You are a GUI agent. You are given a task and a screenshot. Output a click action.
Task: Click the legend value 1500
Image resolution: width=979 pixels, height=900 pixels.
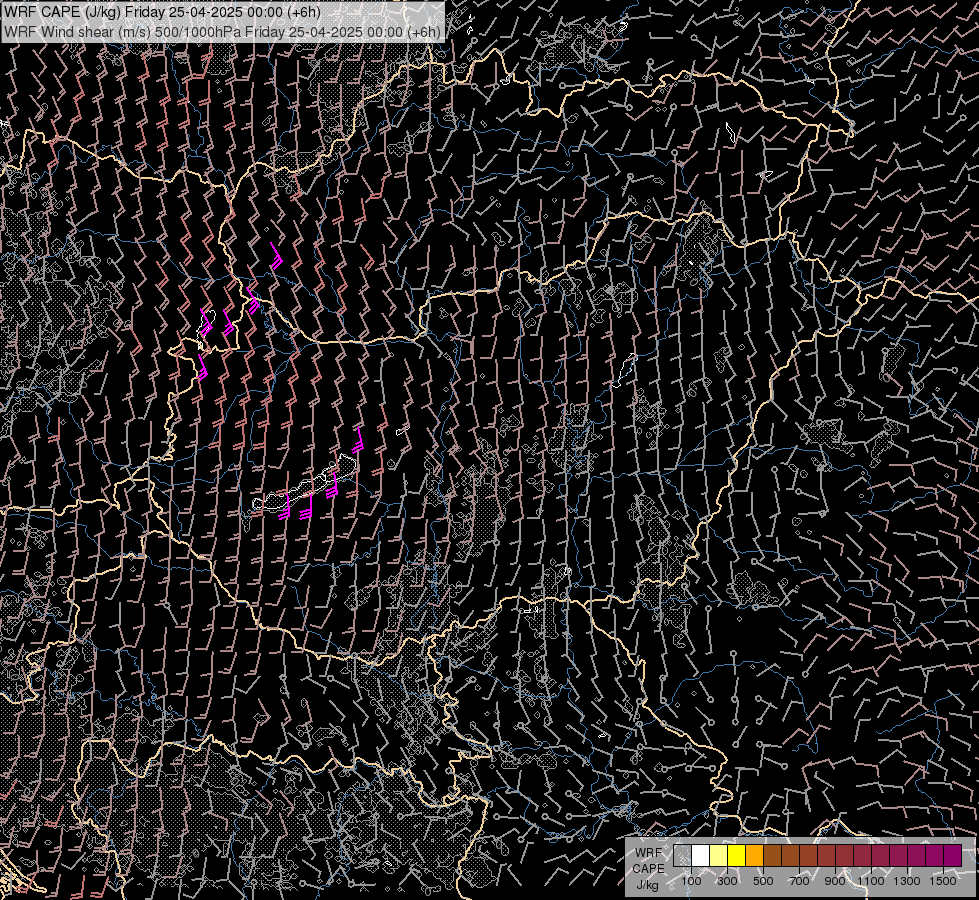tap(943, 881)
